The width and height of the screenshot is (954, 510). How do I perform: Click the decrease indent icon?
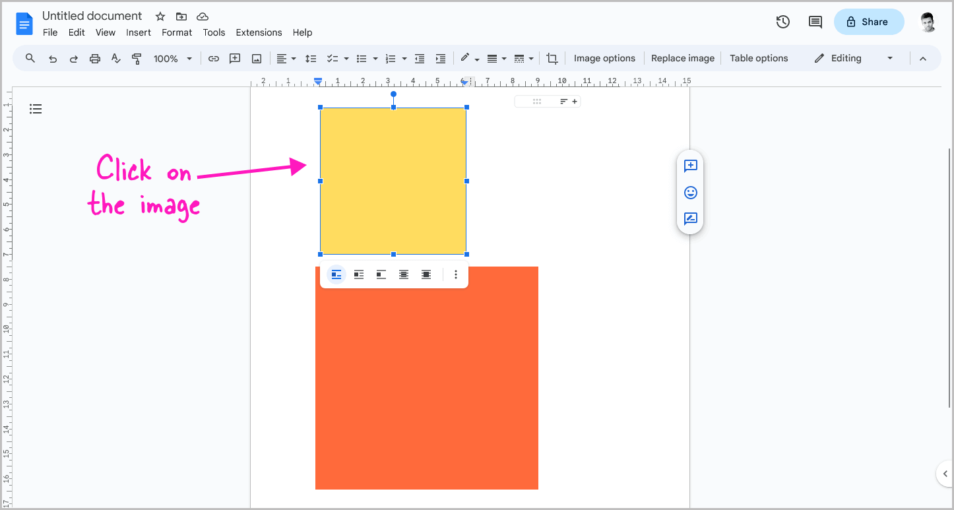coord(419,59)
